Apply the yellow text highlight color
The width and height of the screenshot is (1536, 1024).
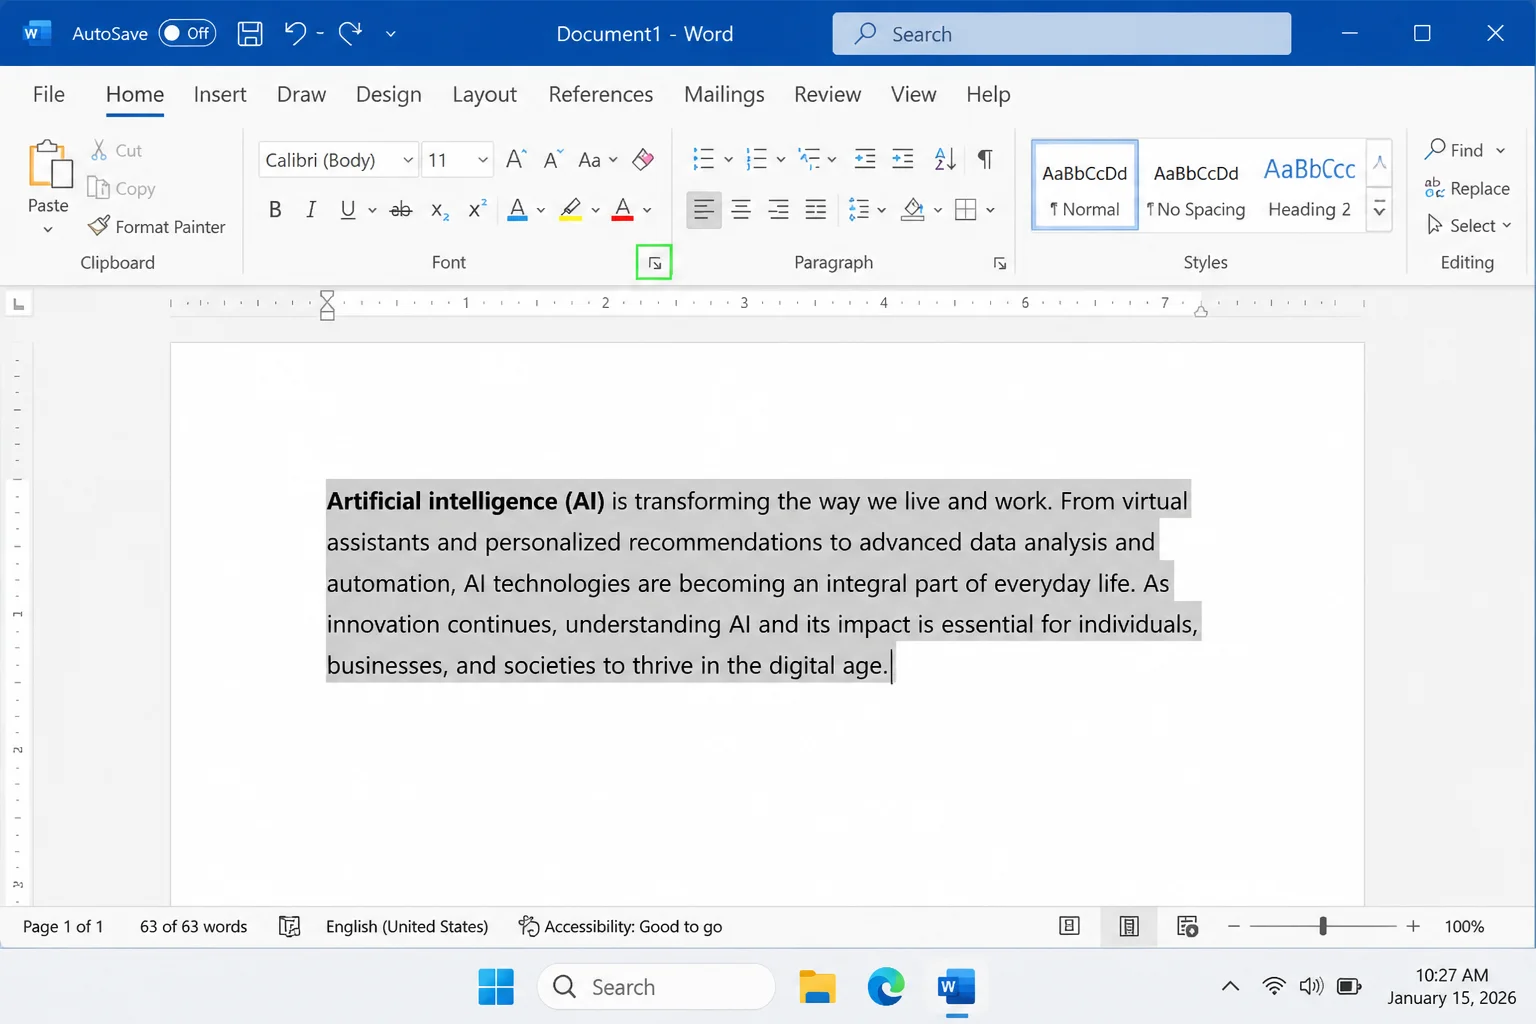(571, 210)
